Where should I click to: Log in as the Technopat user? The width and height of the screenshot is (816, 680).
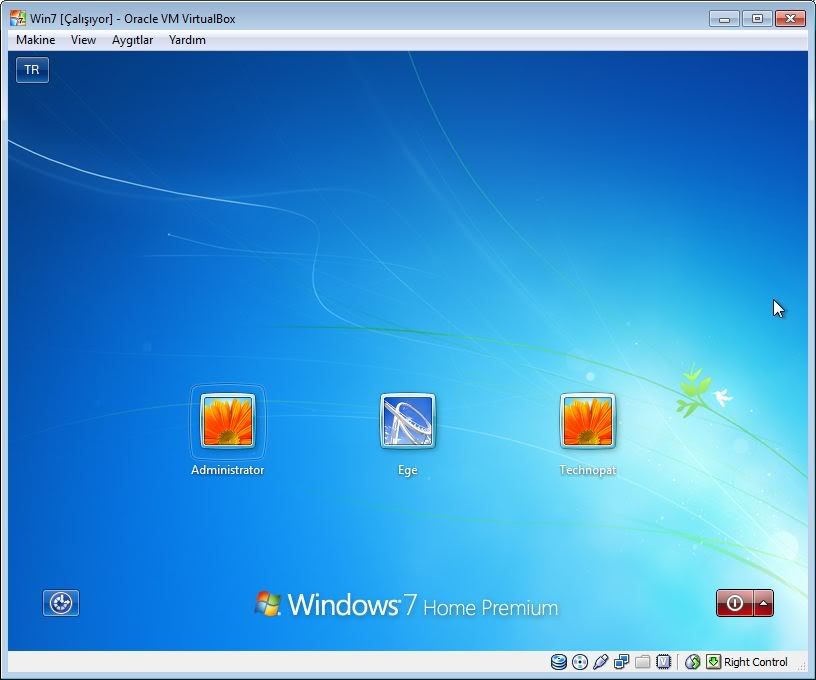coord(588,420)
